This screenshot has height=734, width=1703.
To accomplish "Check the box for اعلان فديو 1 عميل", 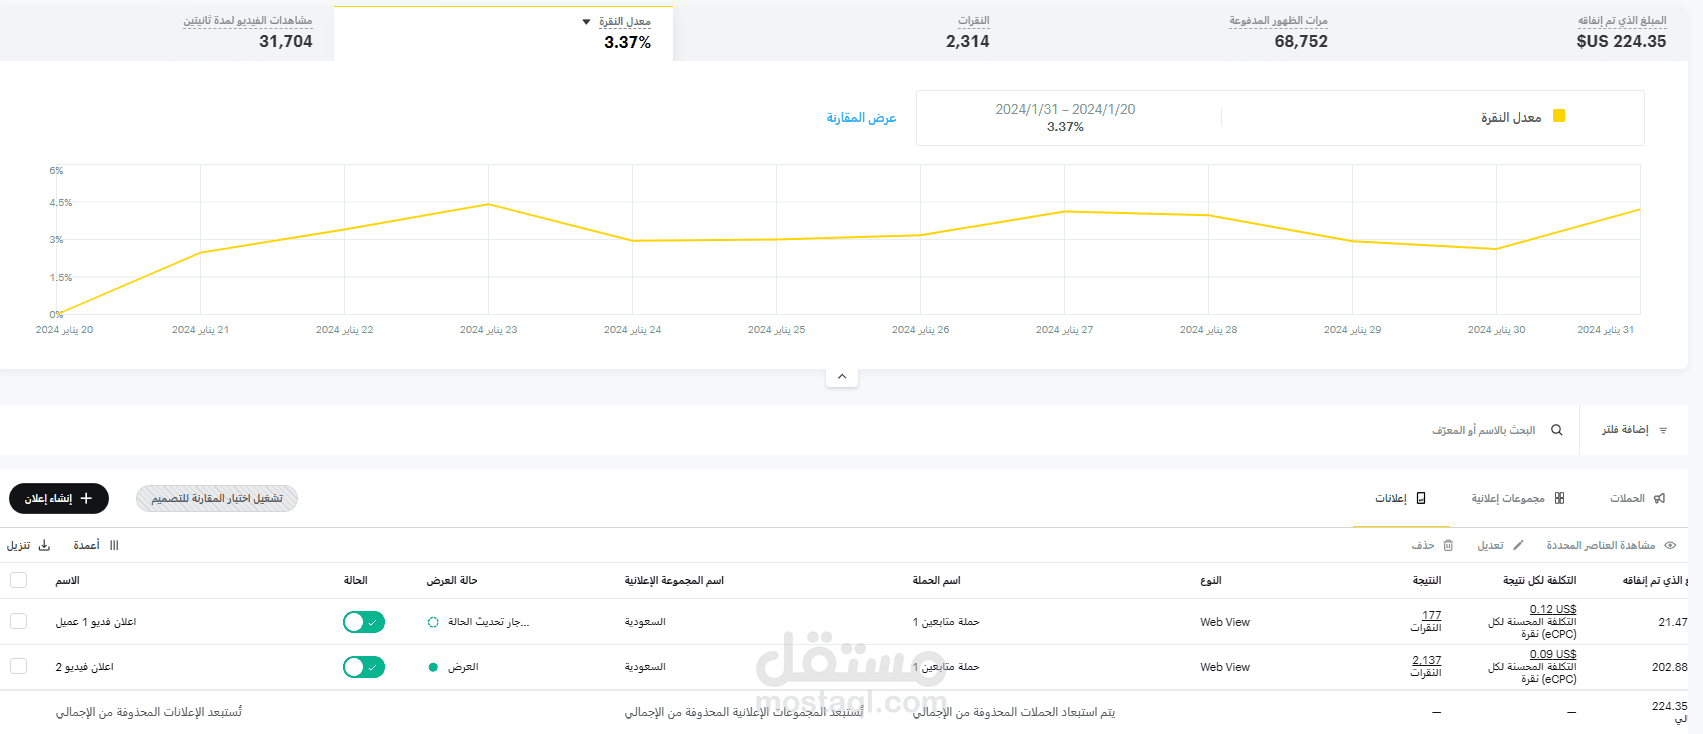I will (18, 621).
